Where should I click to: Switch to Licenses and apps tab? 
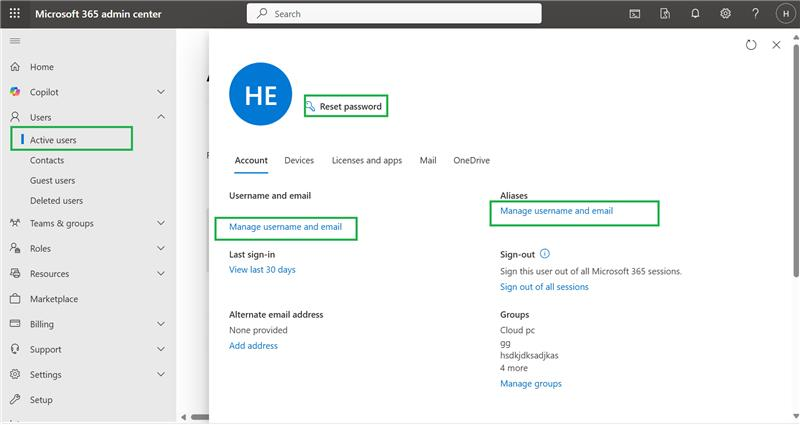click(x=367, y=160)
